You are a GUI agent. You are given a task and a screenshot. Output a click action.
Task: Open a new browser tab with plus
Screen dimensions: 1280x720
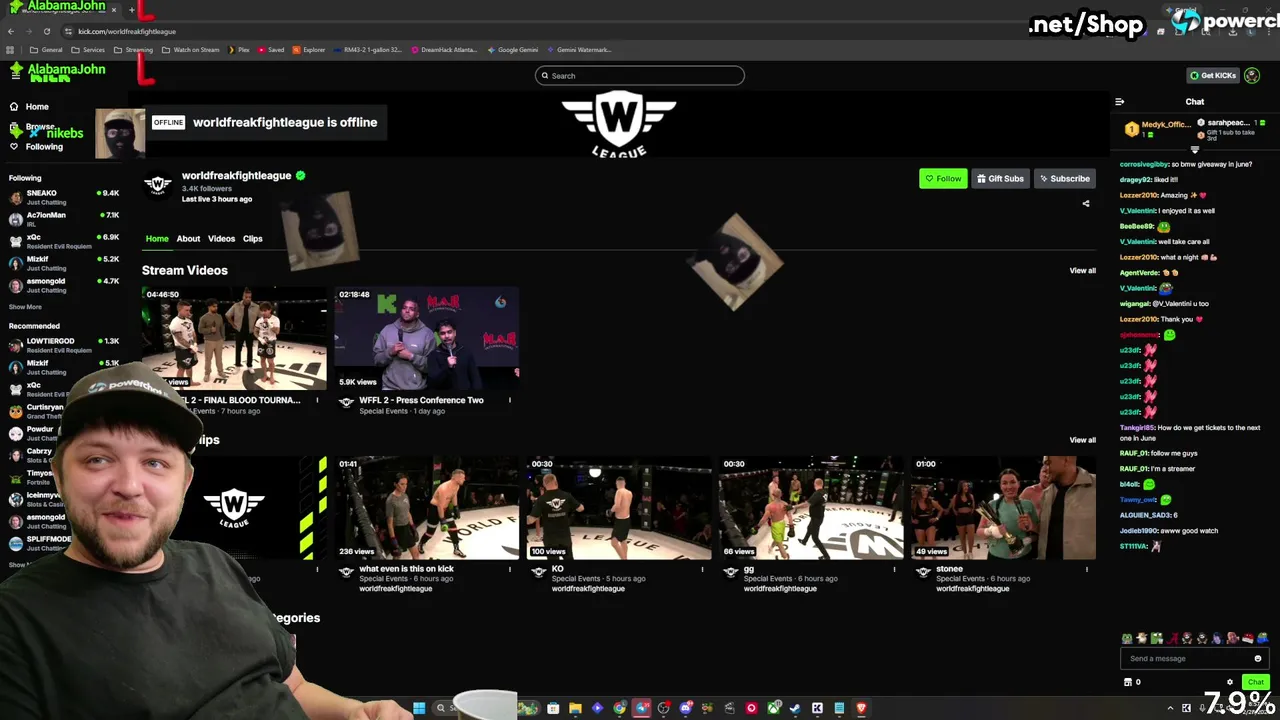pos(131,10)
